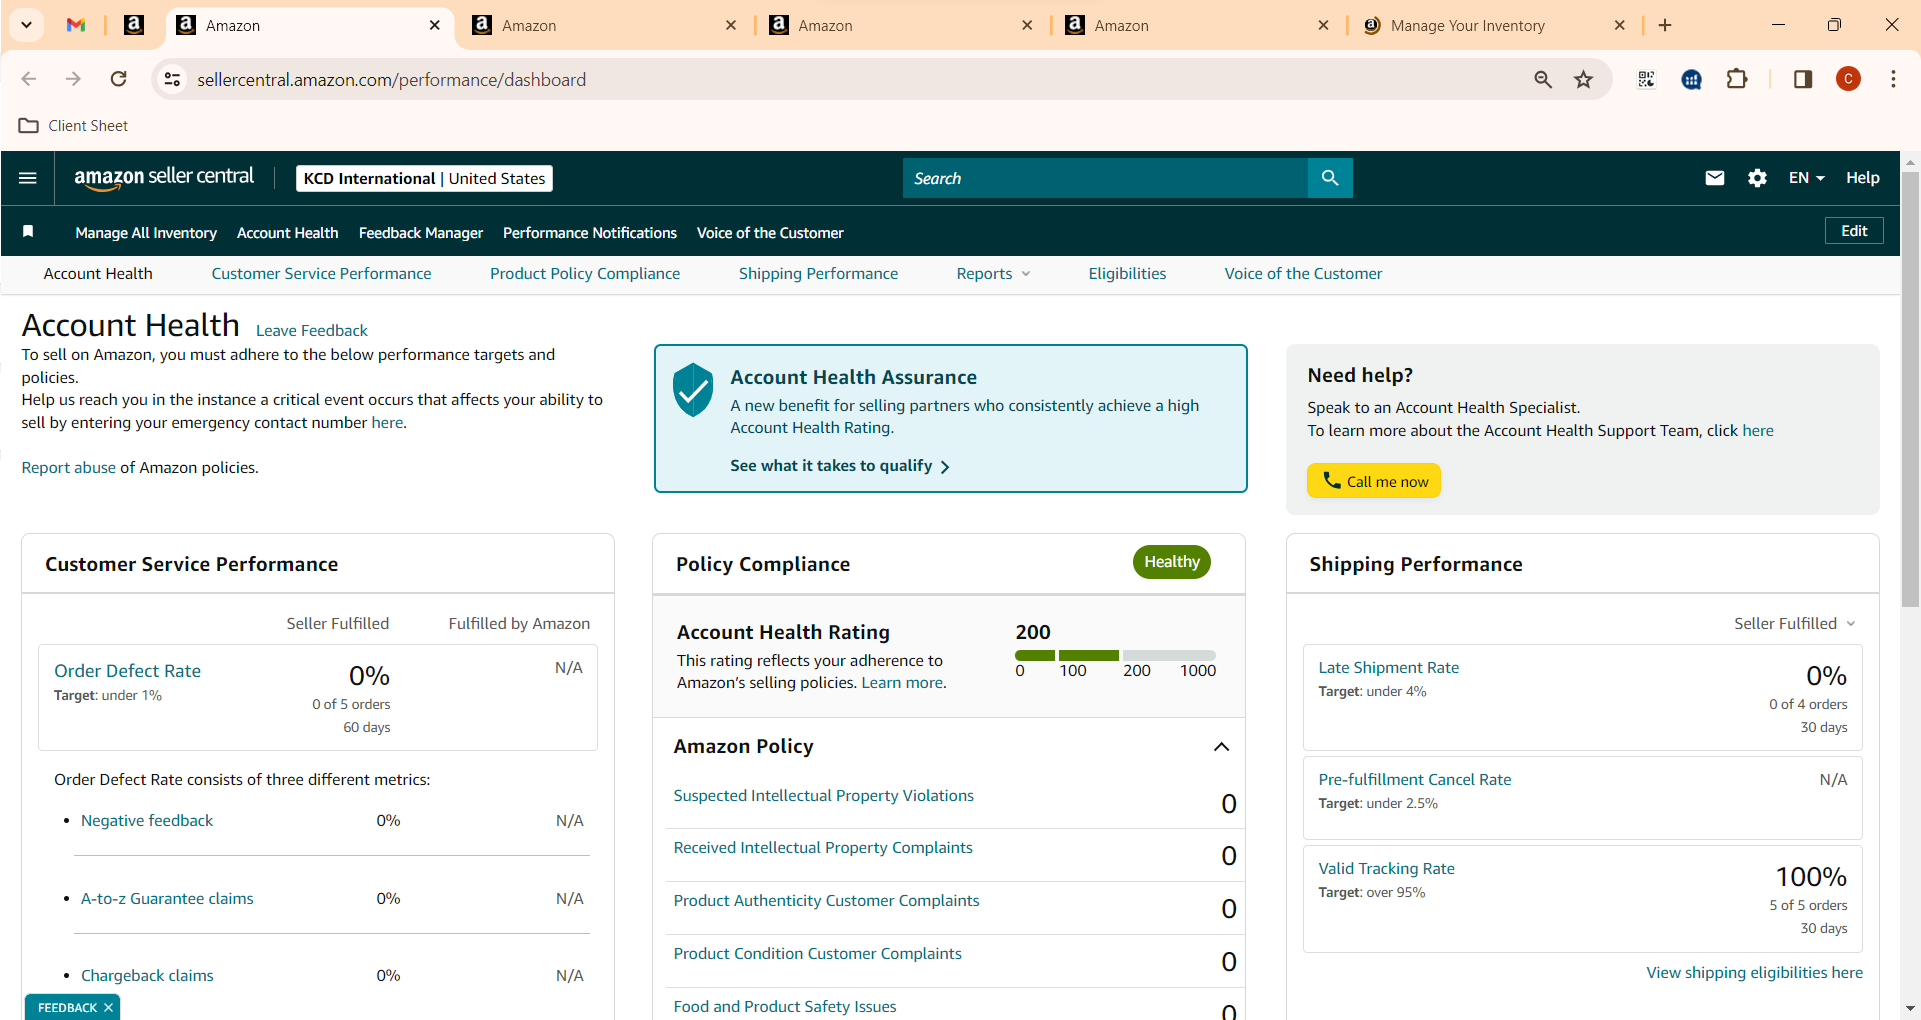Image resolution: width=1921 pixels, height=1020 pixels.
Task: Click the Report abuse link
Action: [69, 467]
